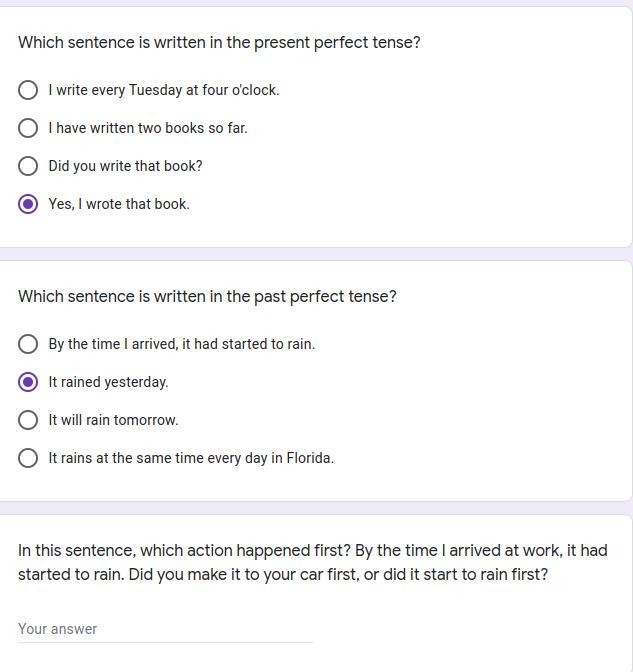The width and height of the screenshot is (633, 672).
Task: Click the past perfect tense question heading
Action: 207,297
